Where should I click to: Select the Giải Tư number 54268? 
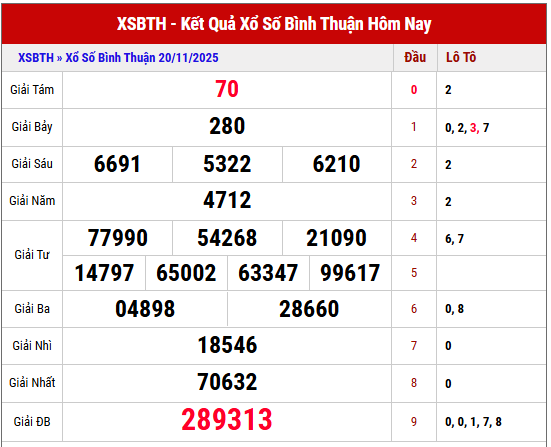click(227, 238)
